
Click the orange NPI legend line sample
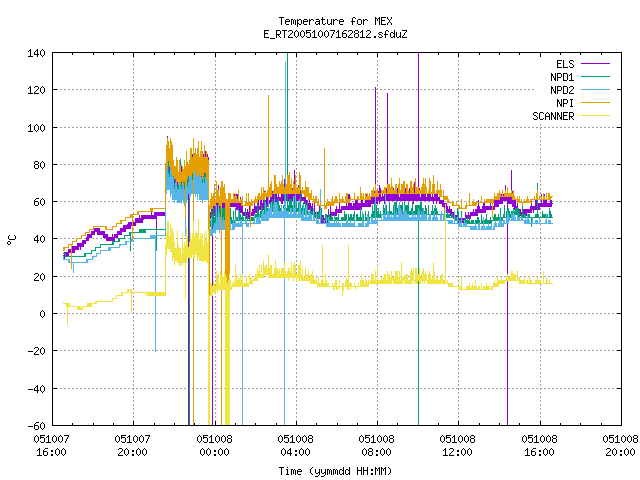tap(596, 103)
